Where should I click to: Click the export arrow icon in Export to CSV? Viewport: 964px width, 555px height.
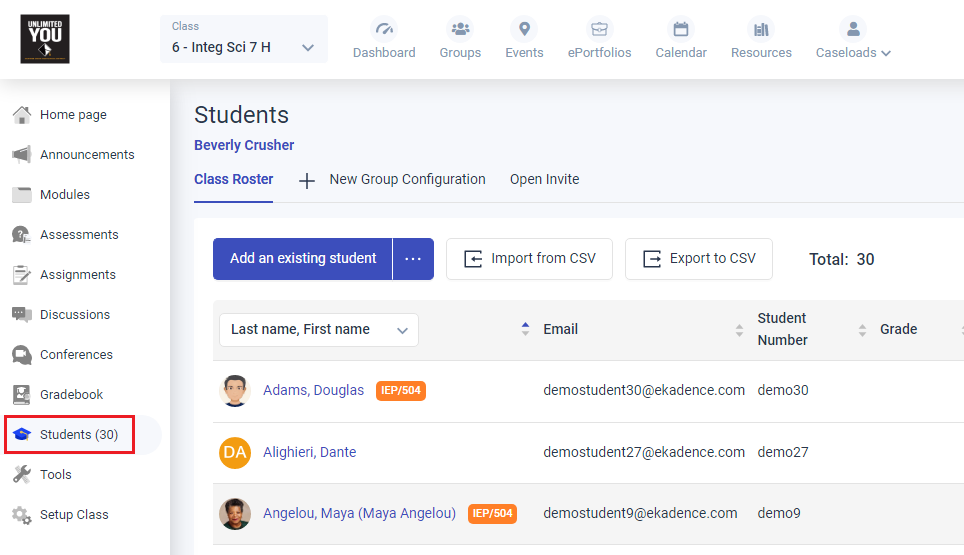[652, 259]
